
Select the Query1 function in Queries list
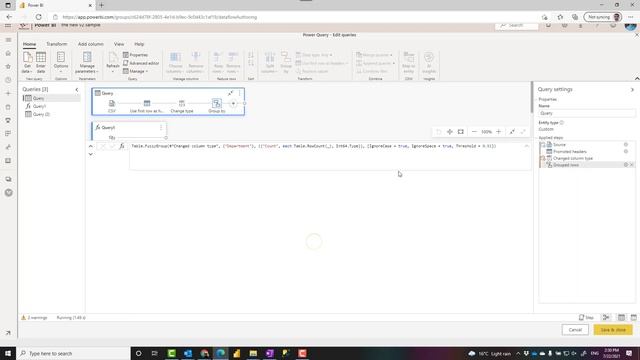click(x=51, y=106)
